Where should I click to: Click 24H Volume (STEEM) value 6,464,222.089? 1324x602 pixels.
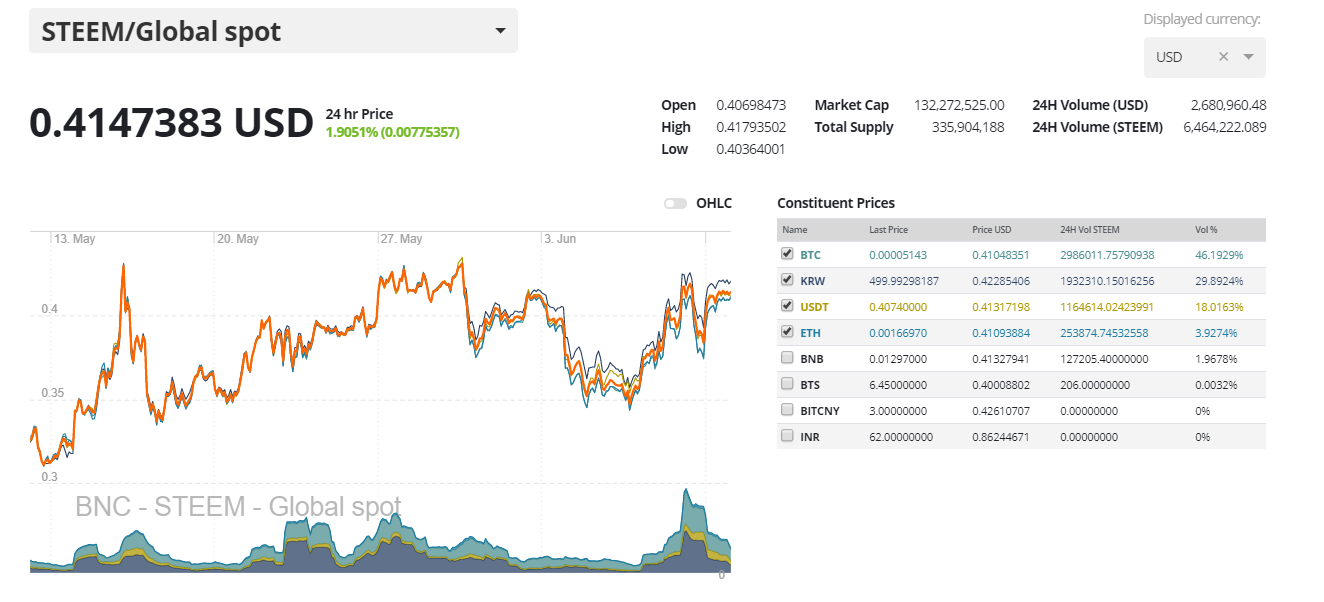pyautogui.click(x=1225, y=127)
